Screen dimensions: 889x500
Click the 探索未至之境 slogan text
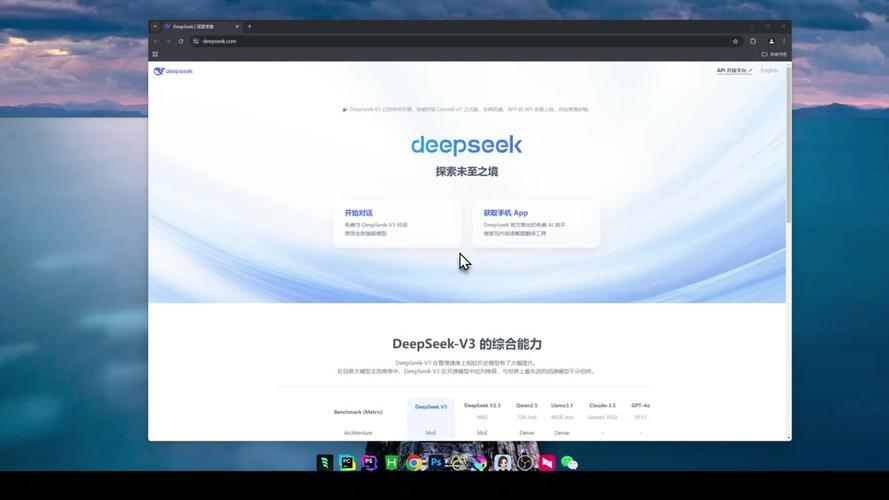click(467, 172)
